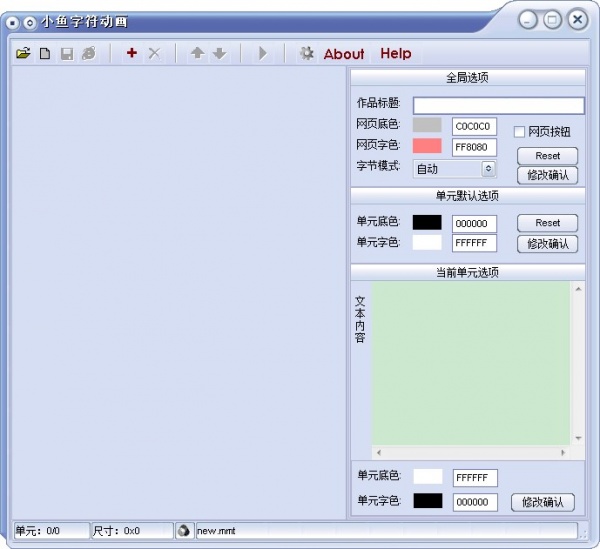Click the 单元: 0/0 status entry
The width and height of the screenshot is (600, 549).
52,531
